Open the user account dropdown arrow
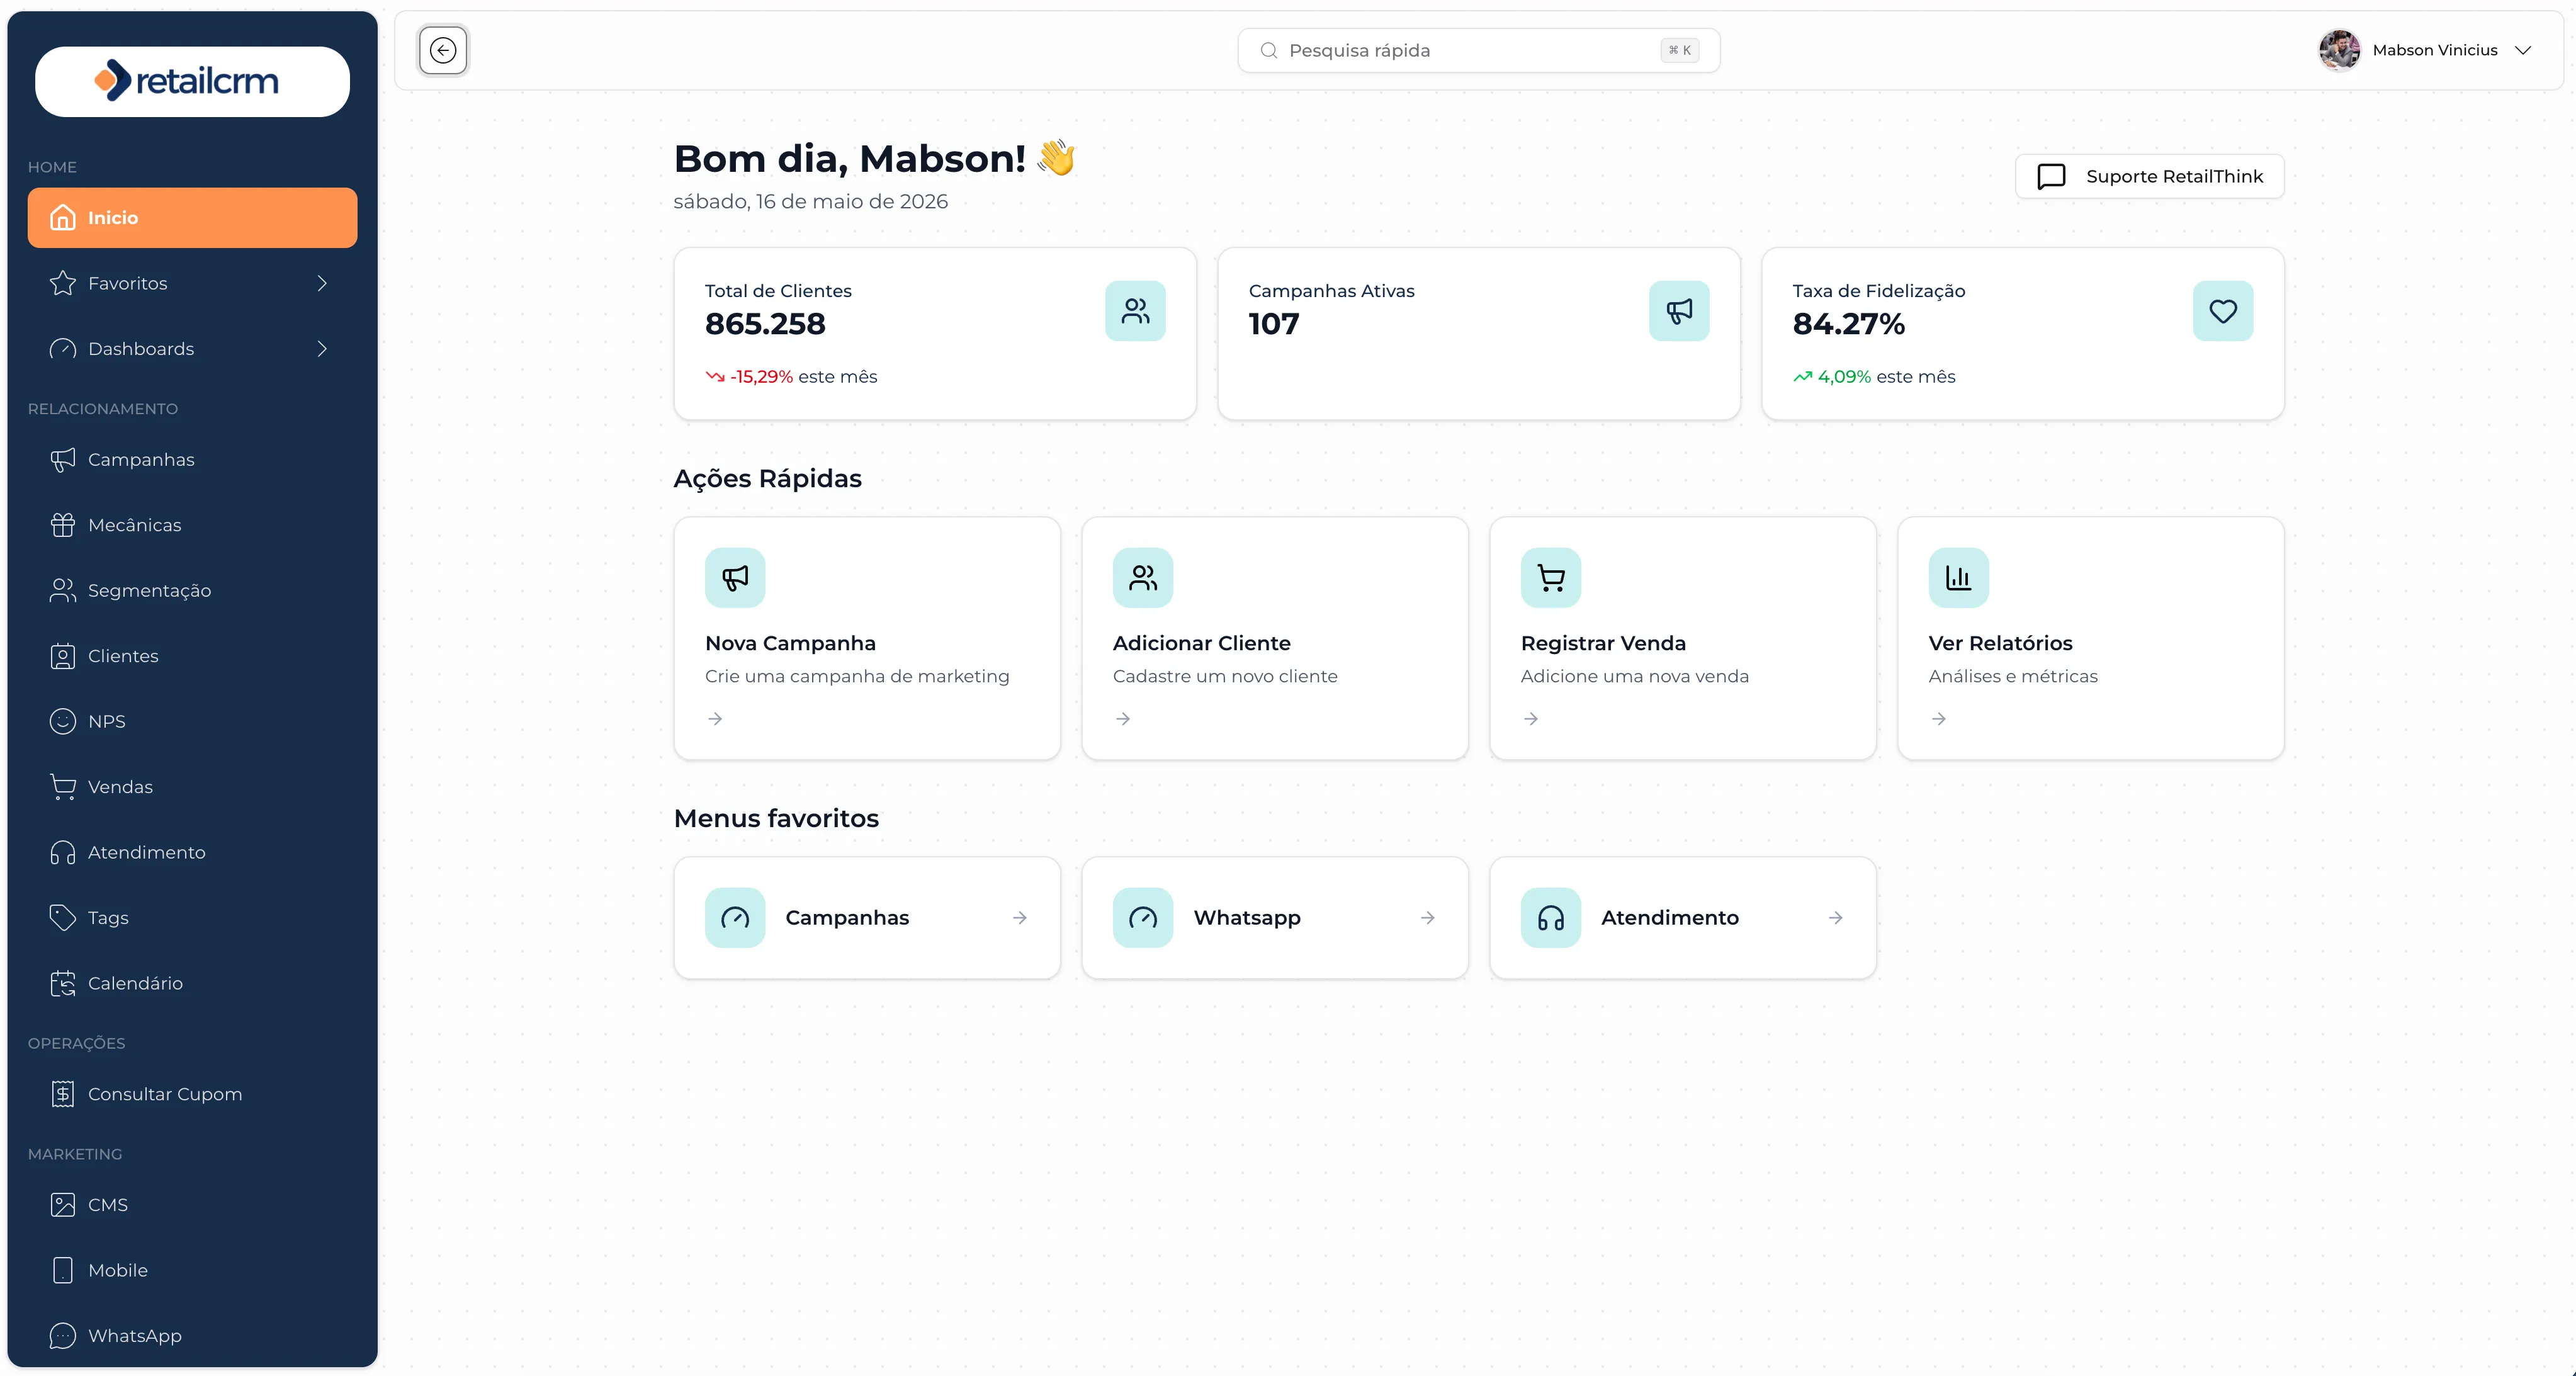2576x1376 pixels. point(2523,50)
